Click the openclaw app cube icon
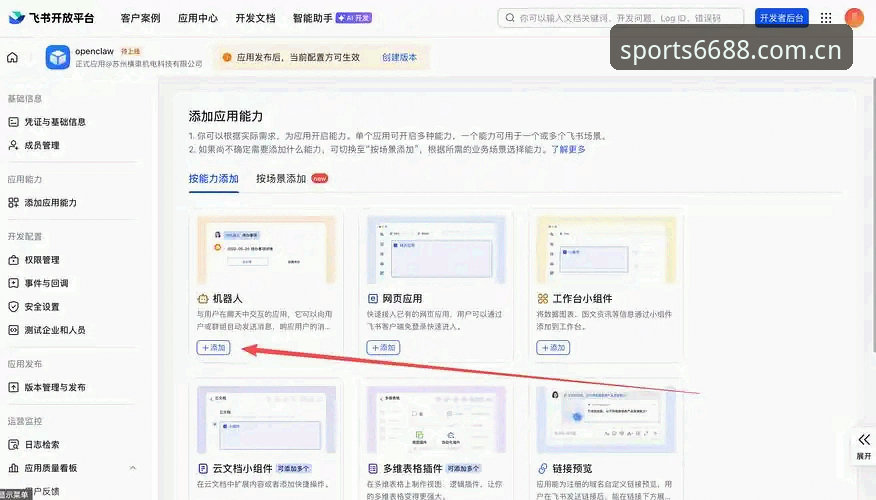Screen dimensions: 876x500 click(58, 57)
